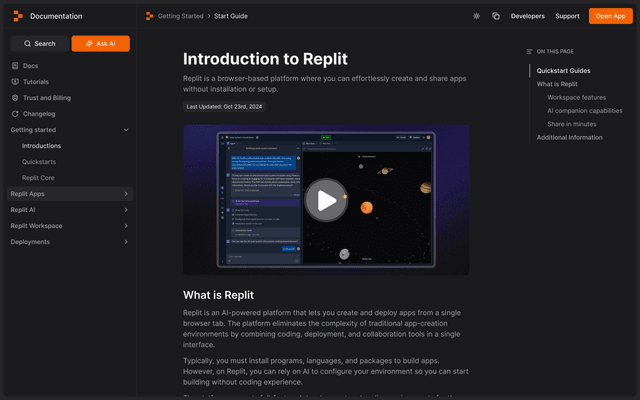The image size is (640, 400).
Task: Click the Search field in sidebar
Action: 40,44
